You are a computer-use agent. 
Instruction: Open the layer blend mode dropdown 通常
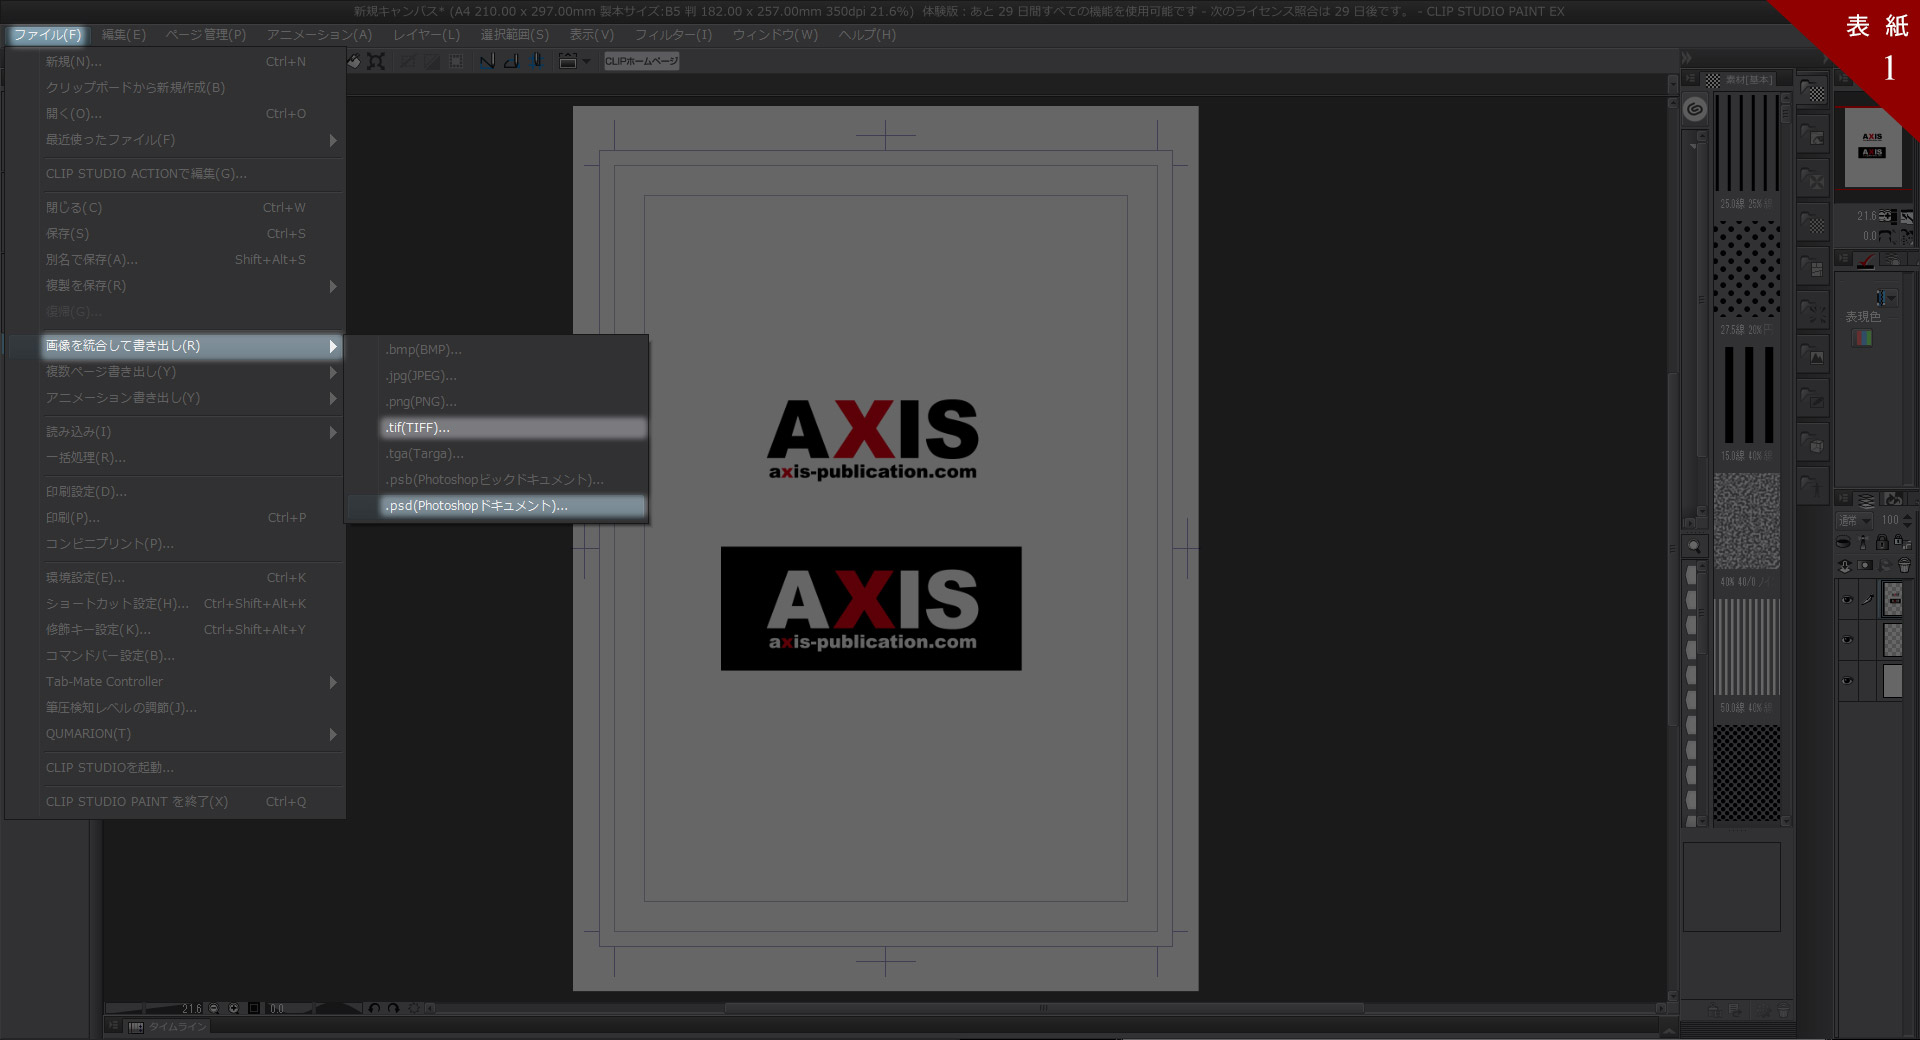[1855, 520]
